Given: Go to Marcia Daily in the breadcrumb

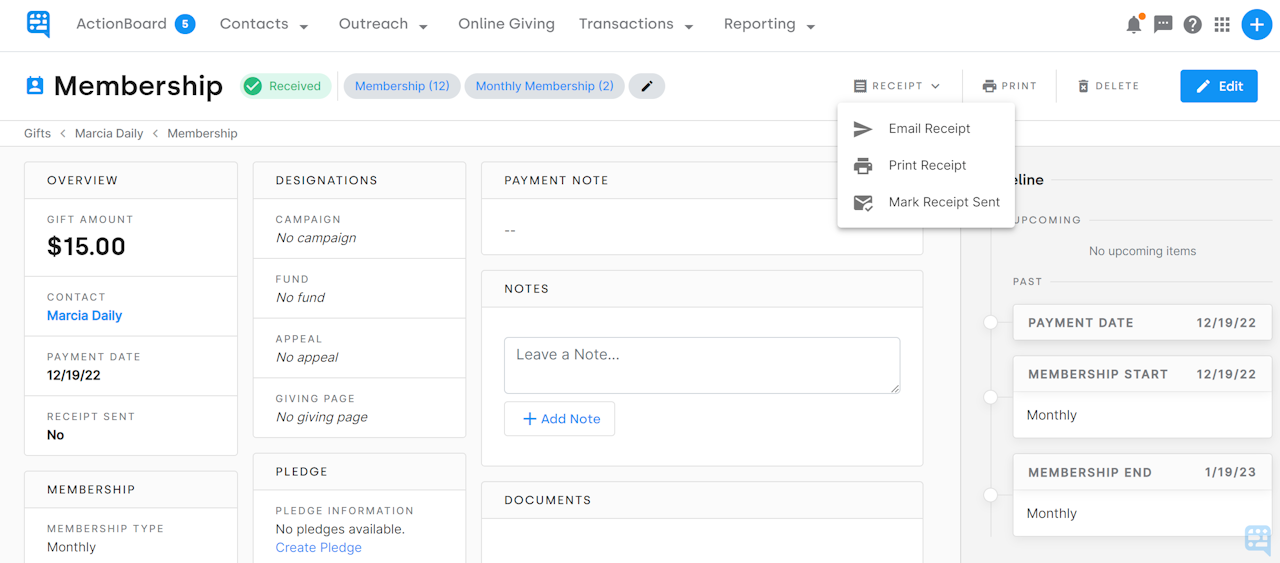Looking at the screenshot, I should tap(109, 133).
